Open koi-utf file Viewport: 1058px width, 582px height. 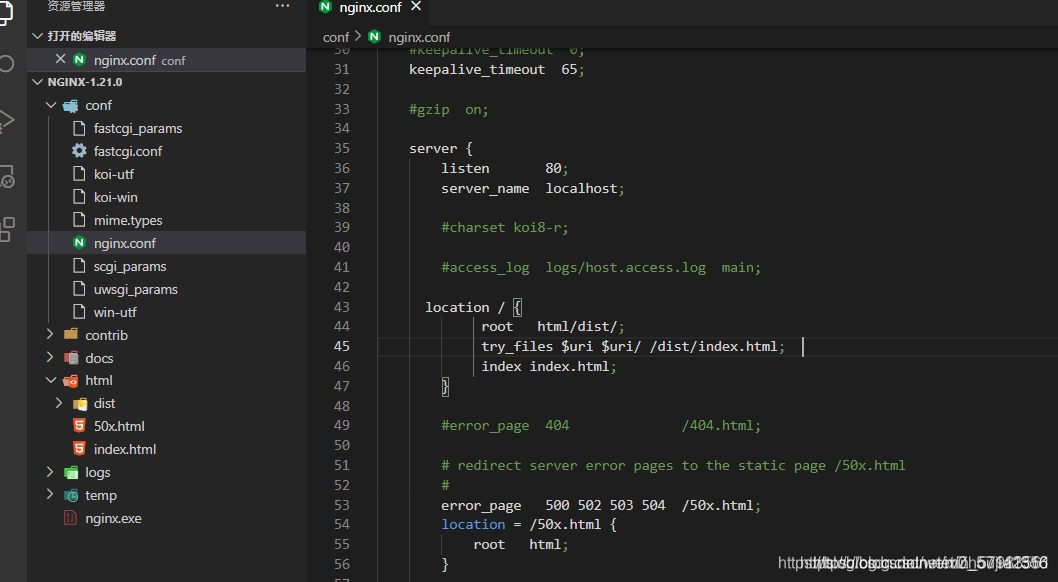click(113, 174)
